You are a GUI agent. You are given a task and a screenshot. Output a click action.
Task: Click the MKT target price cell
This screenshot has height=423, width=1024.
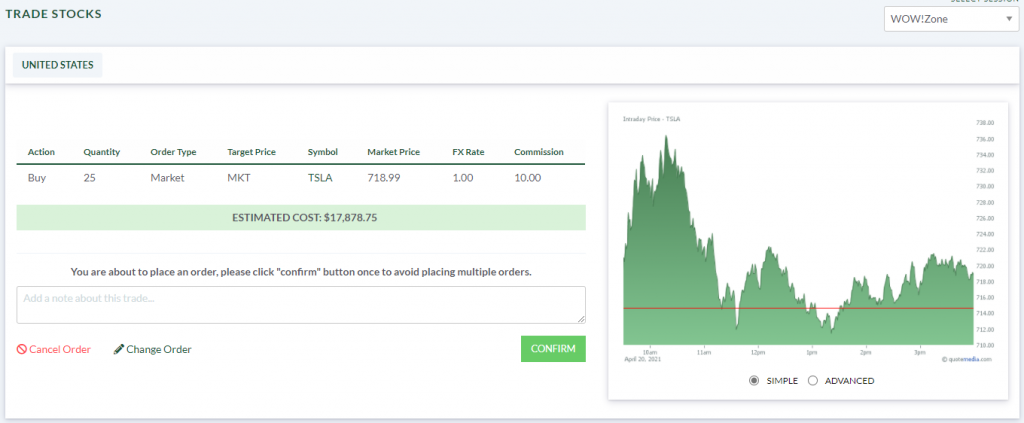tap(238, 177)
